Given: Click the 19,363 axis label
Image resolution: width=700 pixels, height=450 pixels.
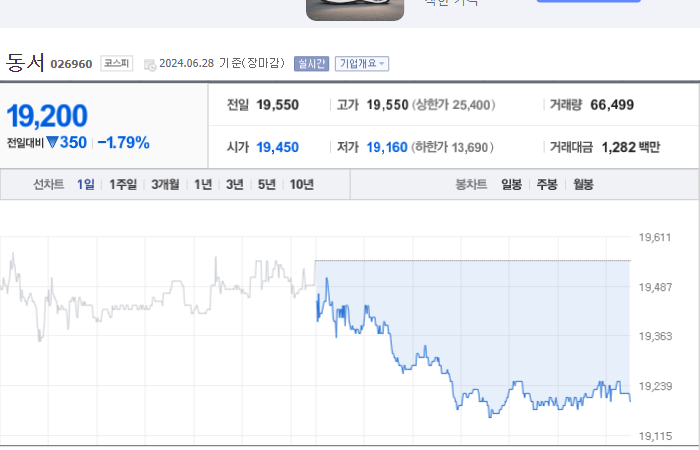Looking at the screenshot, I should 655,336.
